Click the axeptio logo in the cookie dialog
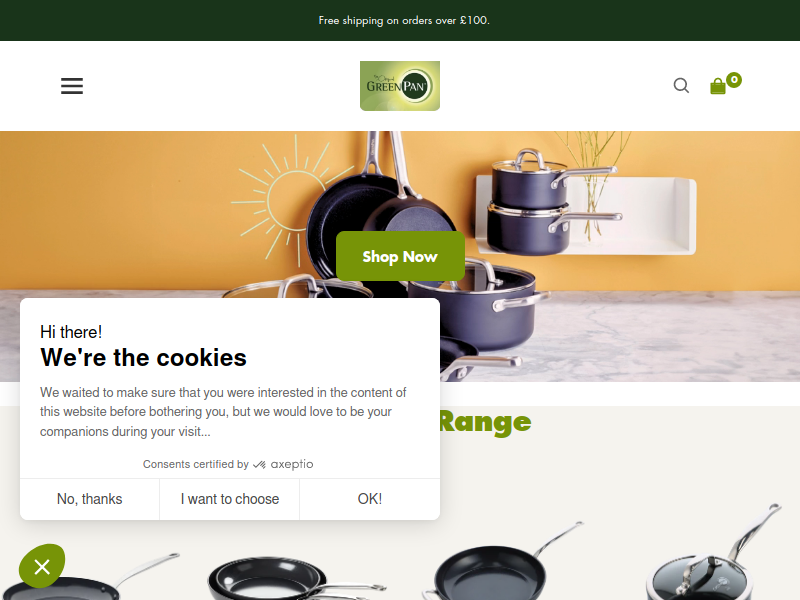The image size is (800, 600). [x=283, y=464]
